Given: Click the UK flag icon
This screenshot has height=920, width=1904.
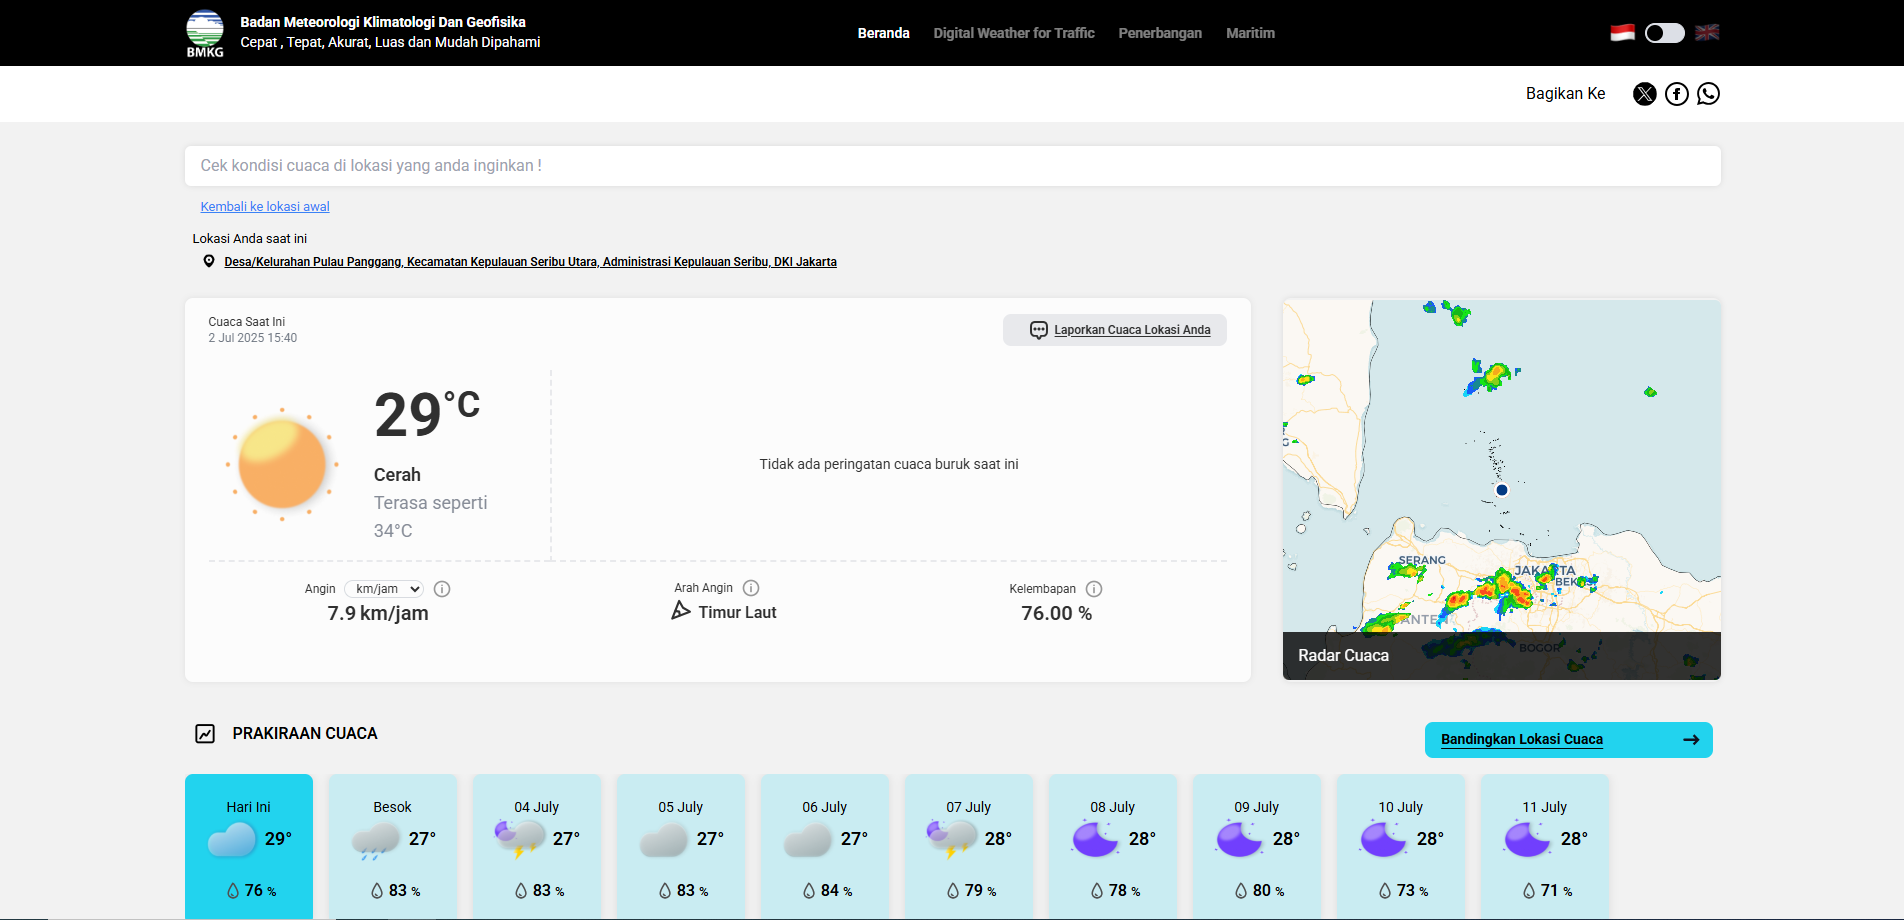Looking at the screenshot, I should tap(1707, 33).
